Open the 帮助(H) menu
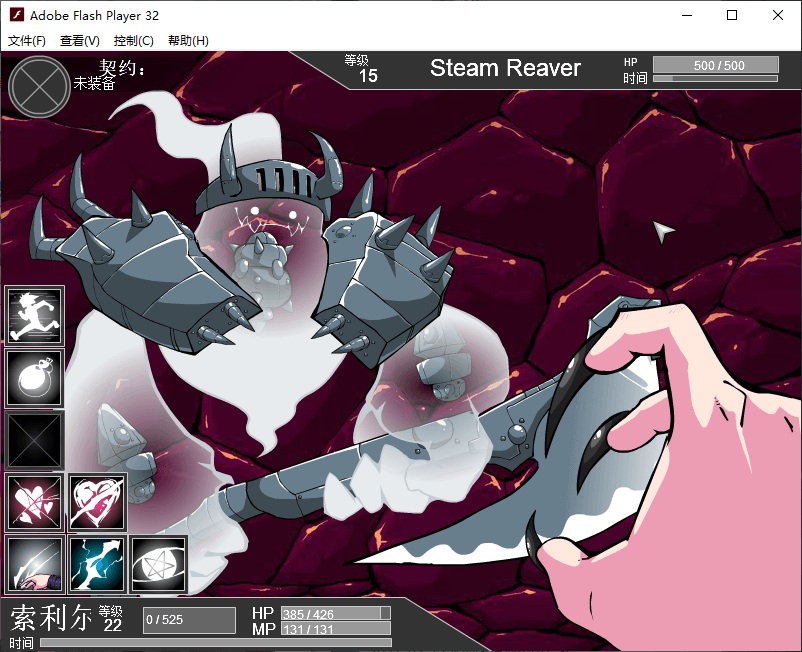The width and height of the screenshot is (802, 652). tap(188, 41)
